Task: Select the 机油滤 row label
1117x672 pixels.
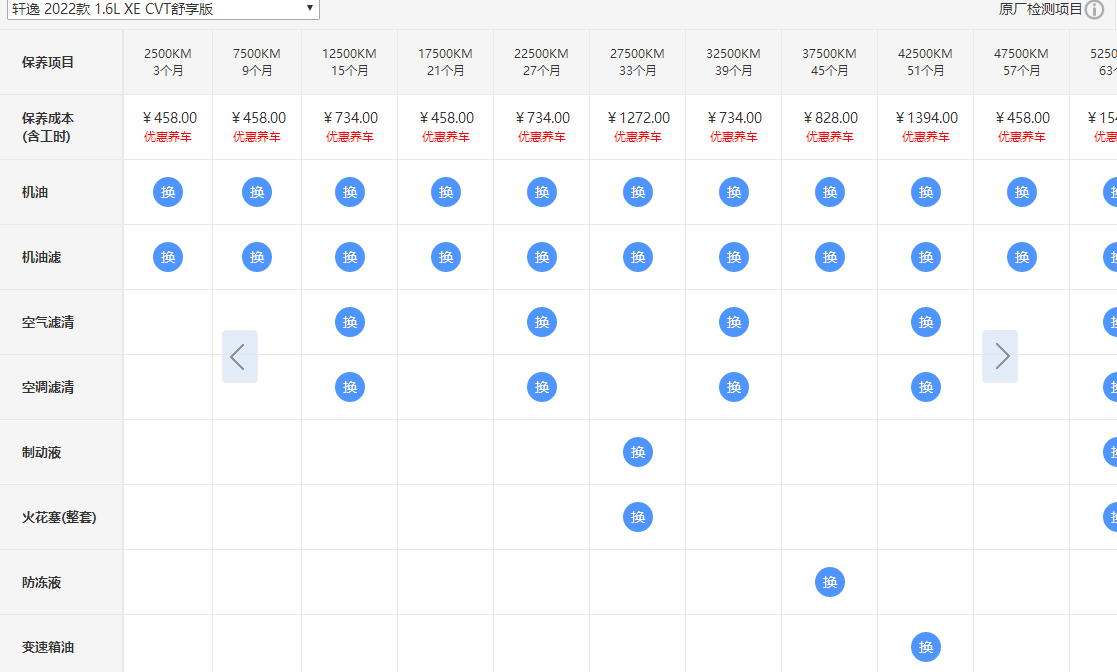Action: coord(41,257)
